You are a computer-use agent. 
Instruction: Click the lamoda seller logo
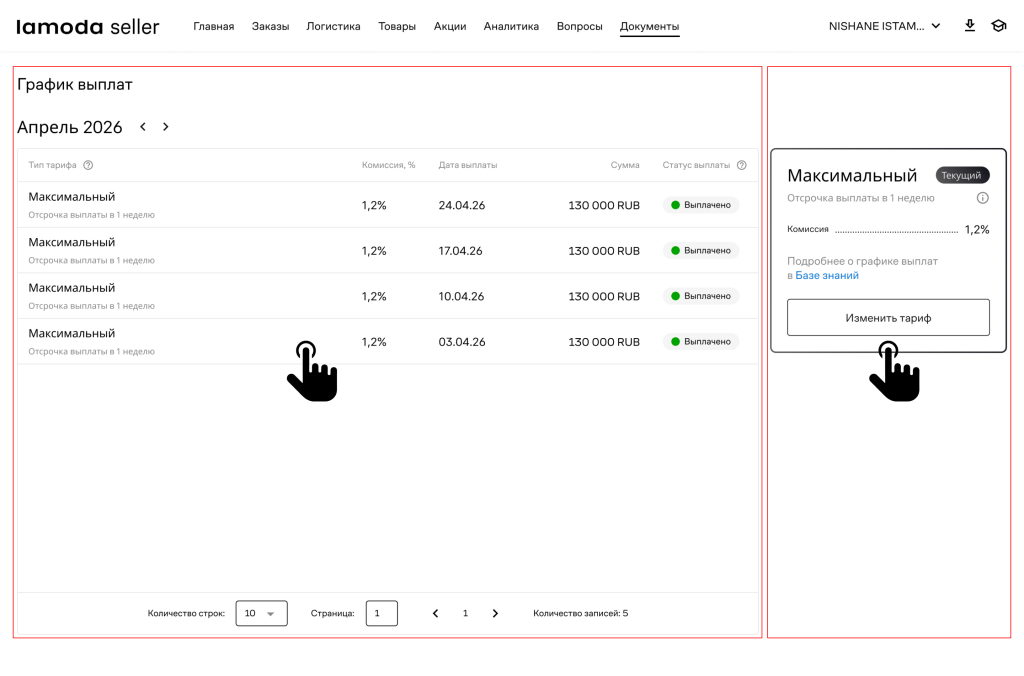[x=88, y=27]
